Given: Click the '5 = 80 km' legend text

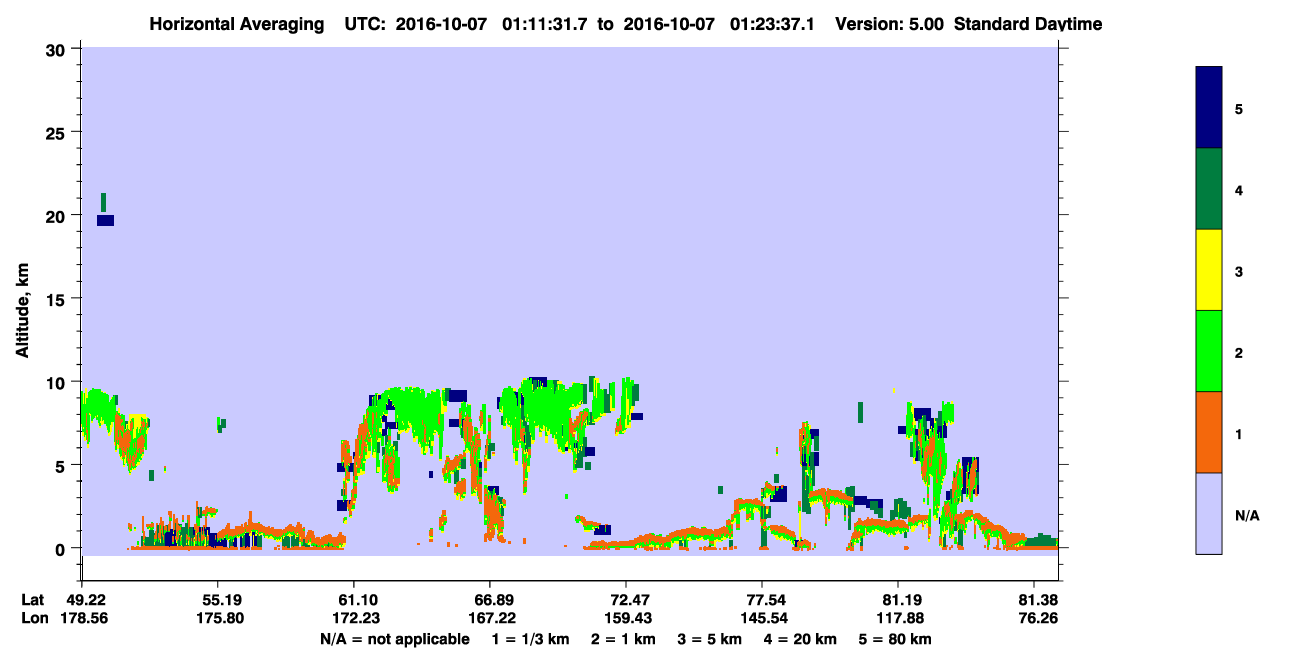Looking at the screenshot, I should tap(894, 639).
